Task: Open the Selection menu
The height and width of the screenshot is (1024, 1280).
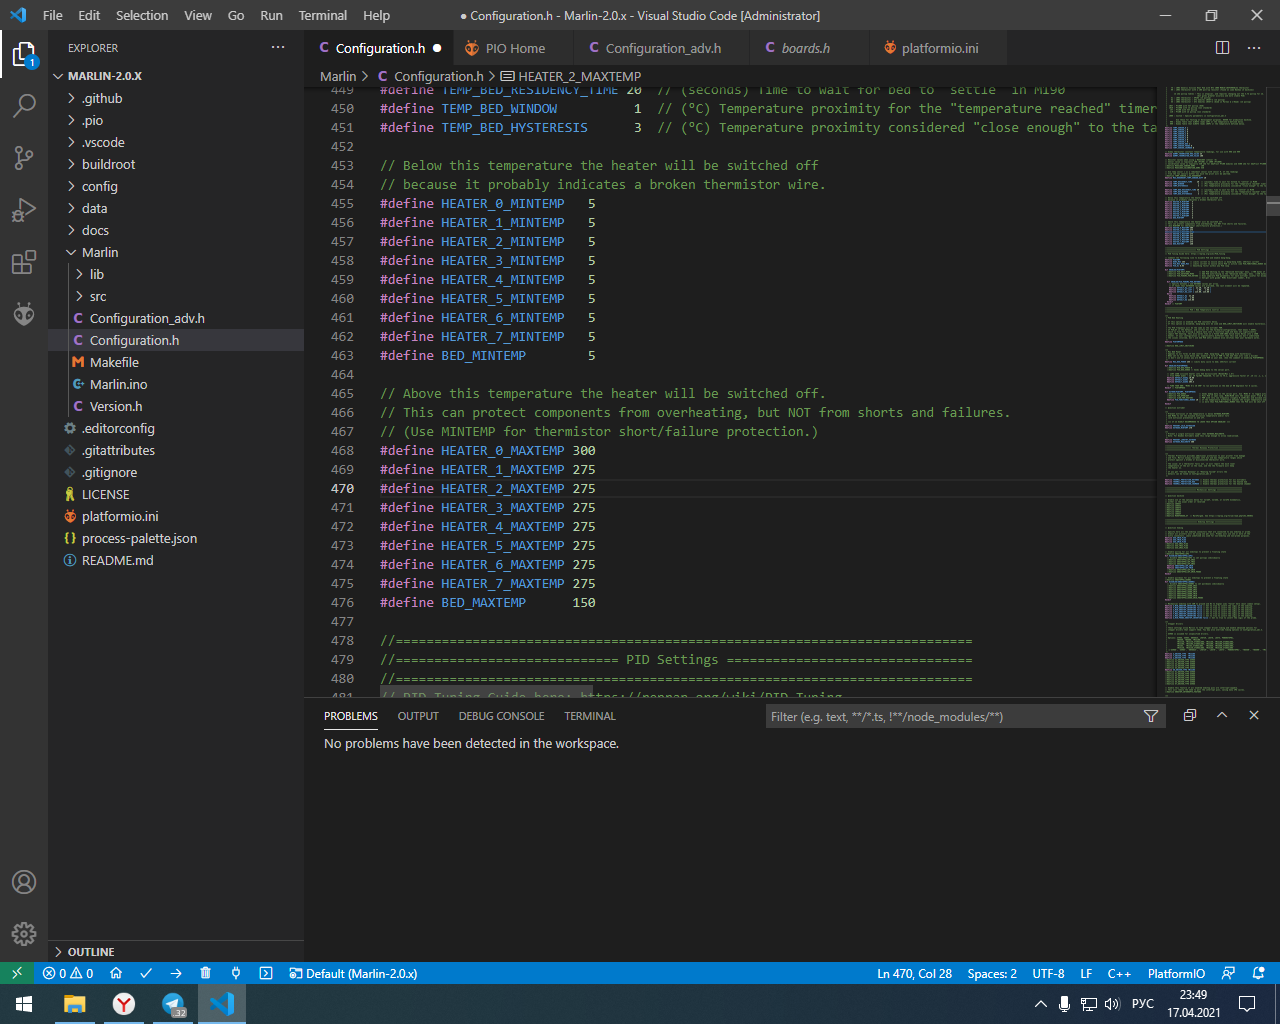Action: click(142, 15)
